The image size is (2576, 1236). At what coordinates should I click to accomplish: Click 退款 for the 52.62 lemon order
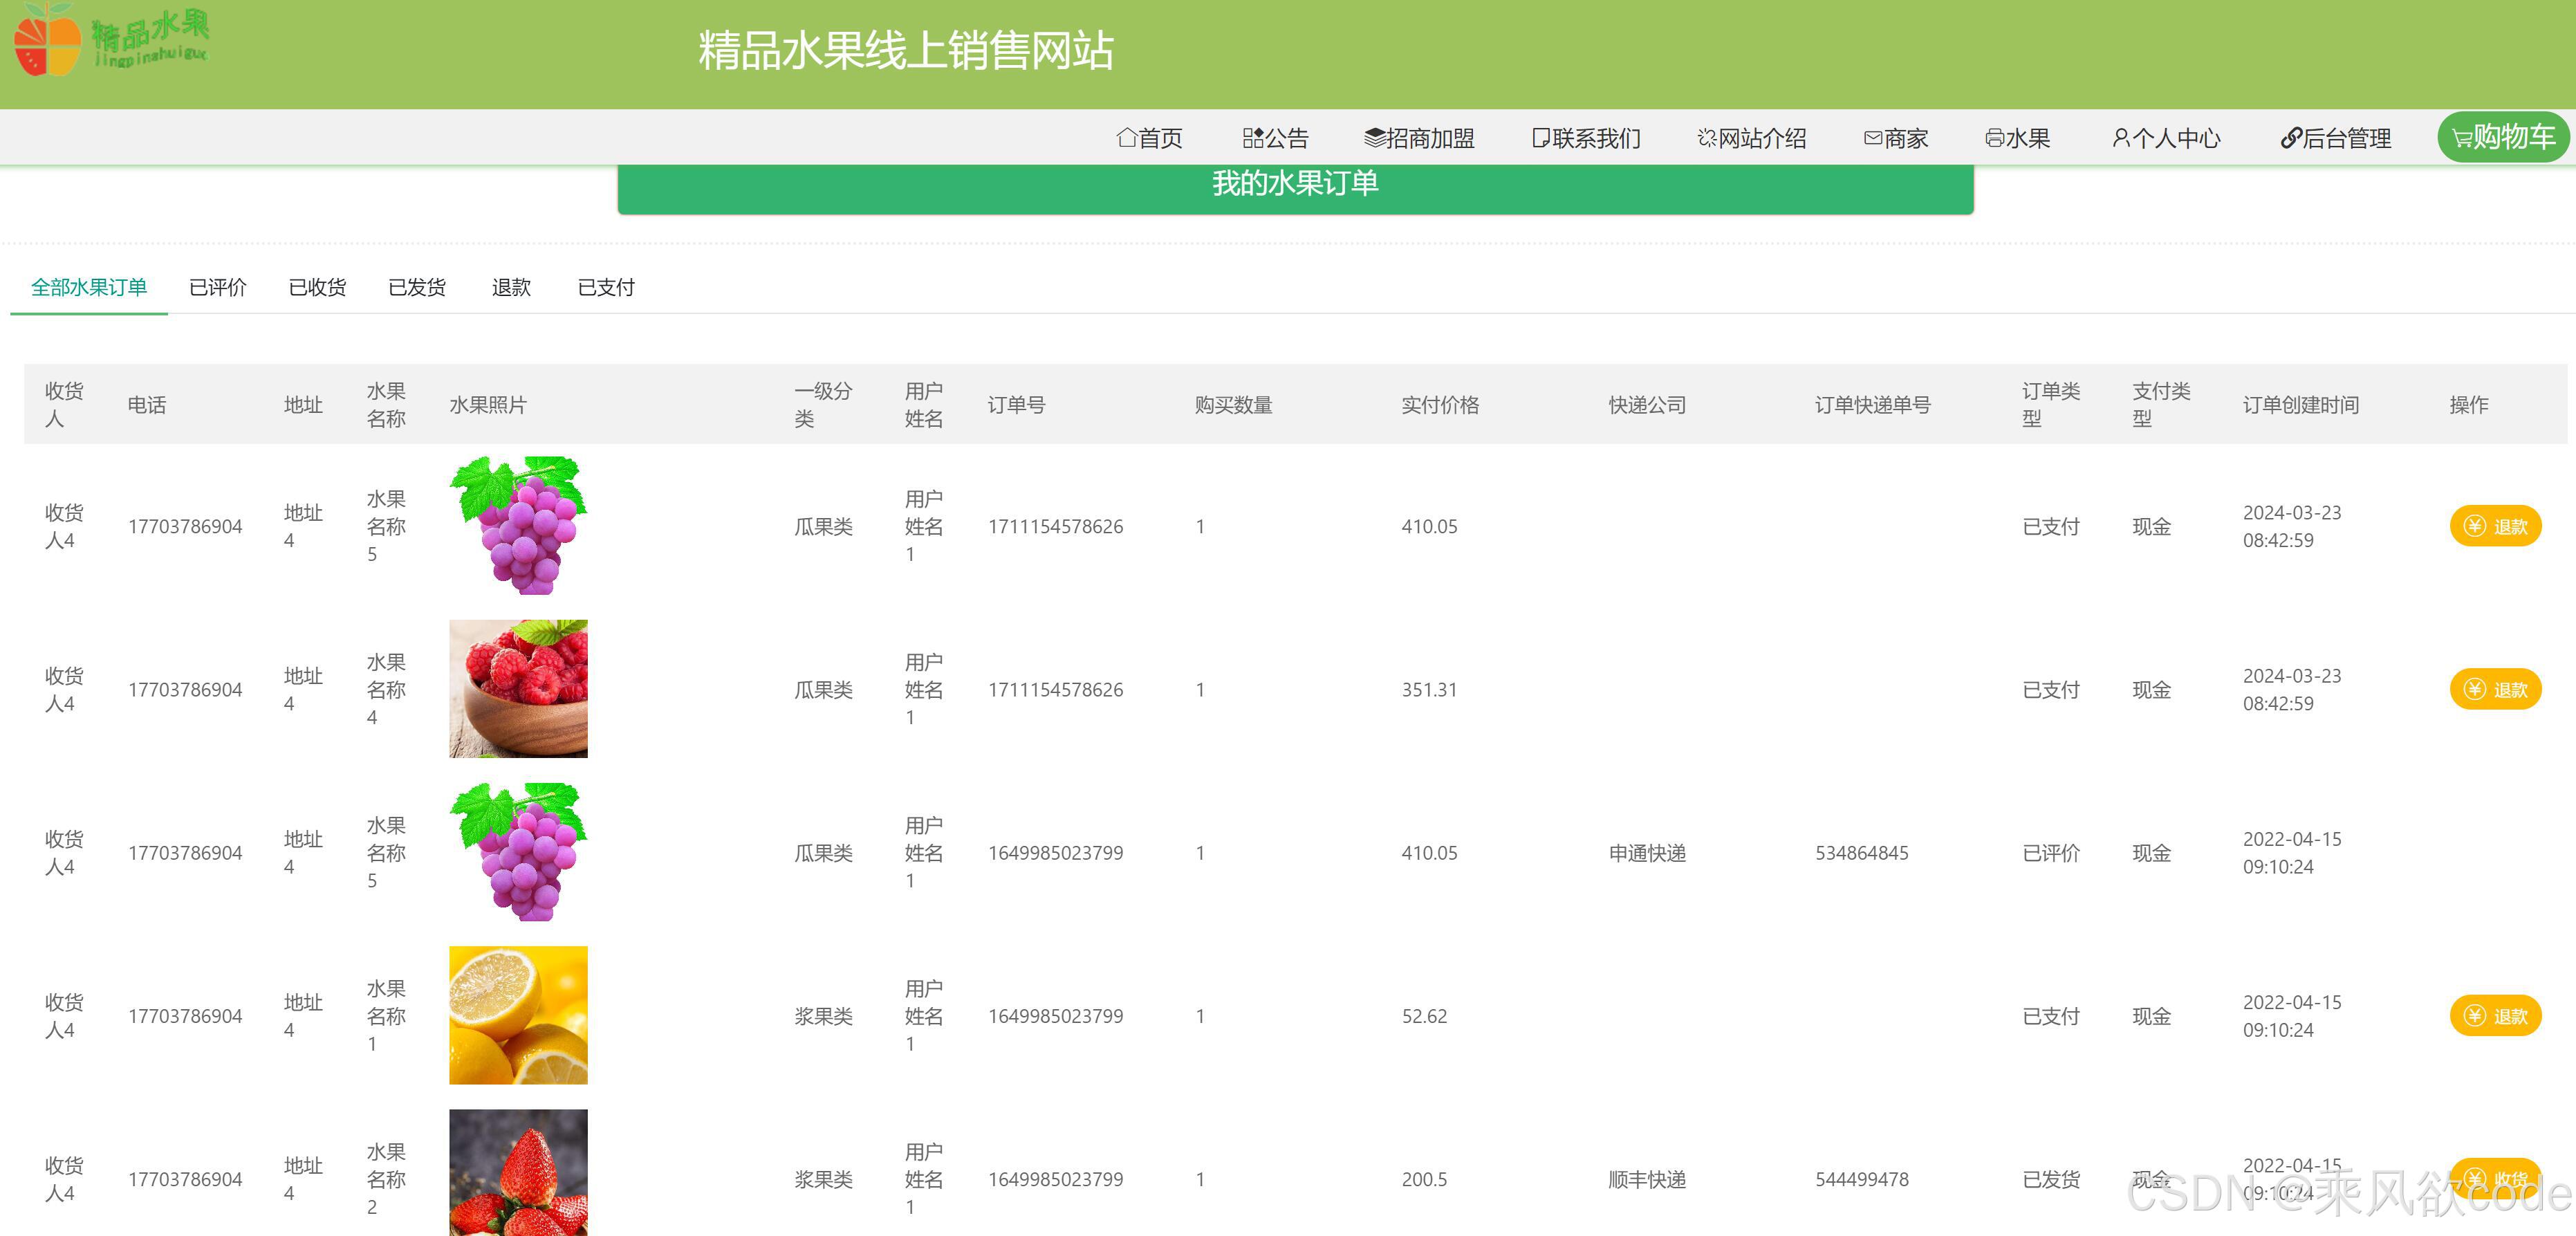coord(2495,1016)
